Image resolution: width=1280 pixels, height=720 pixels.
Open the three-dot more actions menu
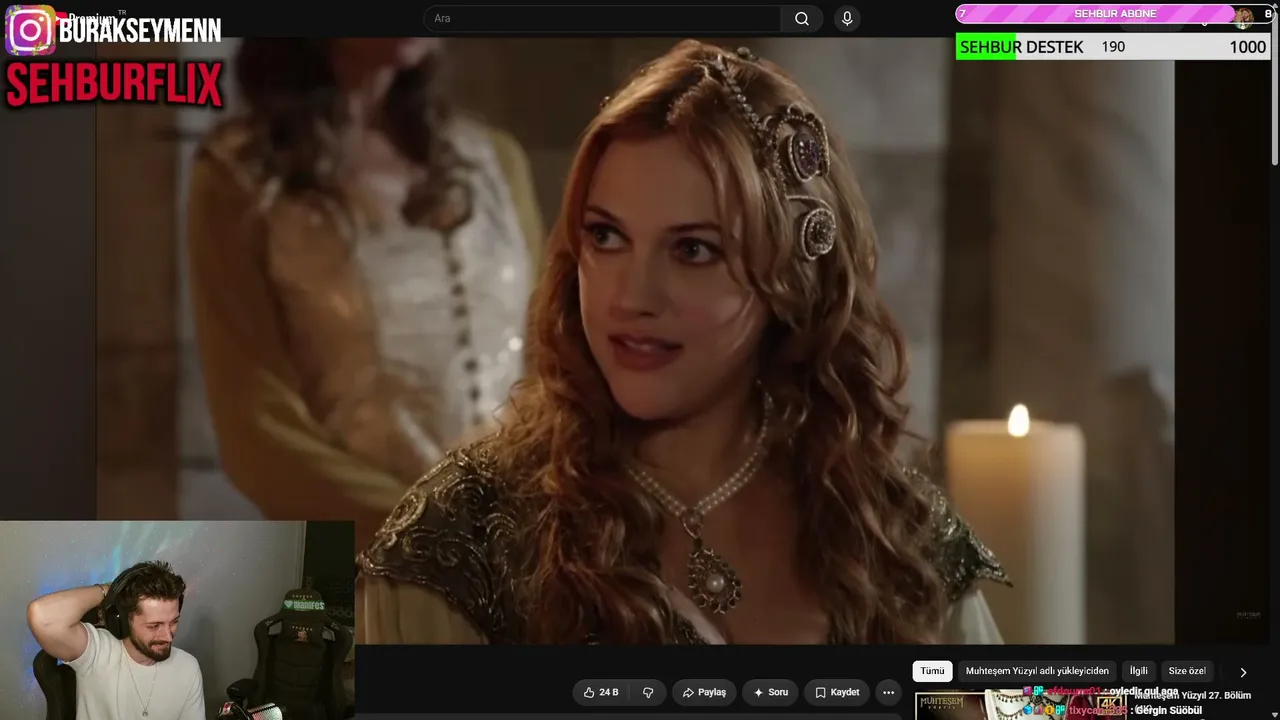click(x=888, y=692)
